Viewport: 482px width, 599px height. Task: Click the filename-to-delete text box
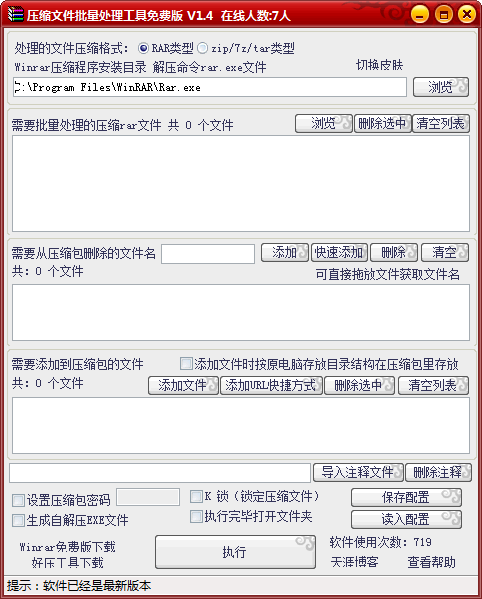click(208, 254)
